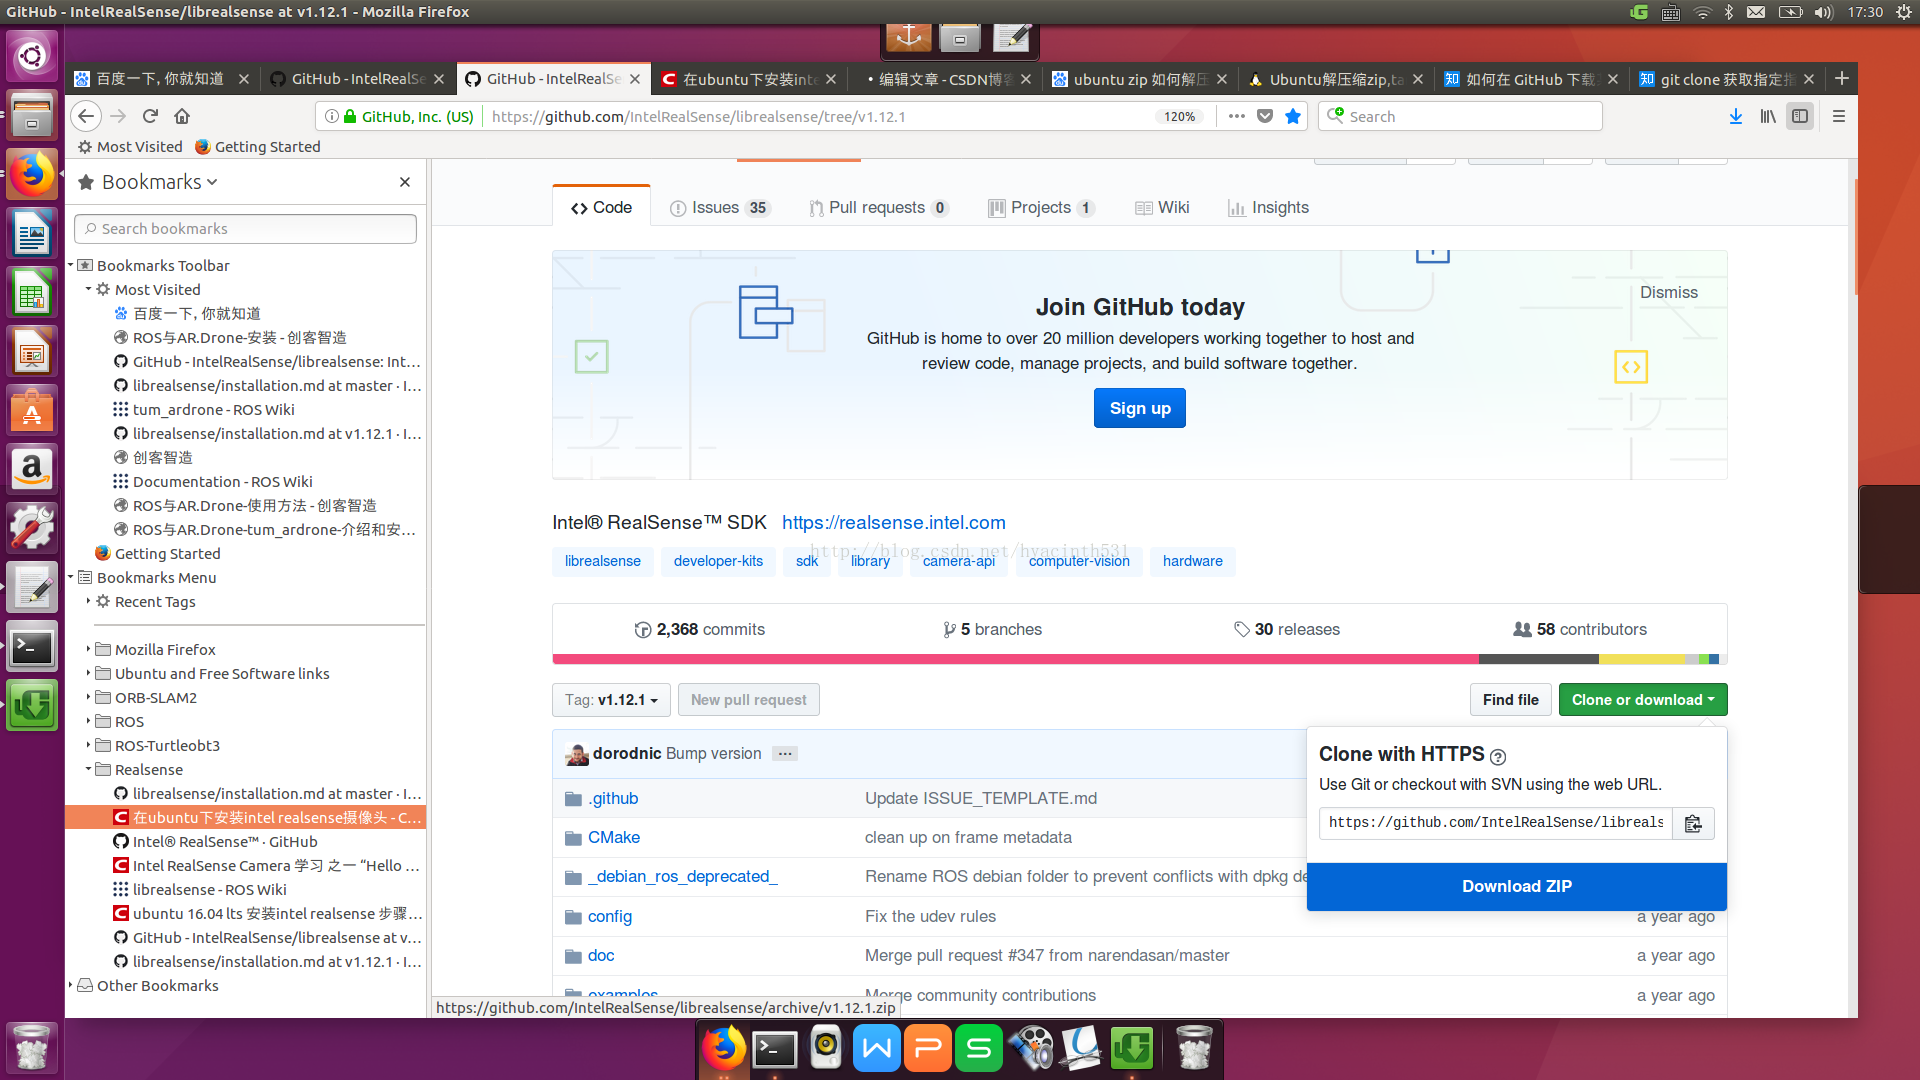Open the Firefox hamburger menu
The image size is (1920, 1080).
1838,116
